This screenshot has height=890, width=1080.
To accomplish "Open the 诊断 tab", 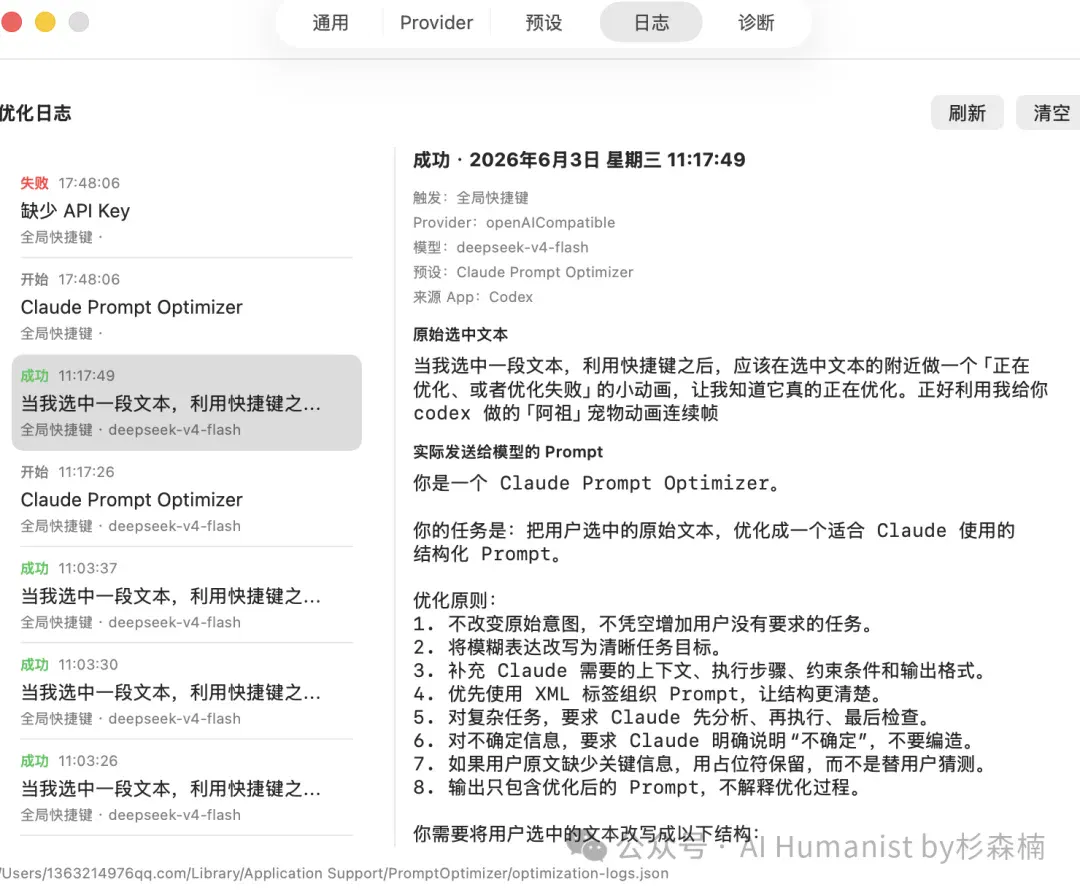I will pyautogui.click(x=756, y=23).
